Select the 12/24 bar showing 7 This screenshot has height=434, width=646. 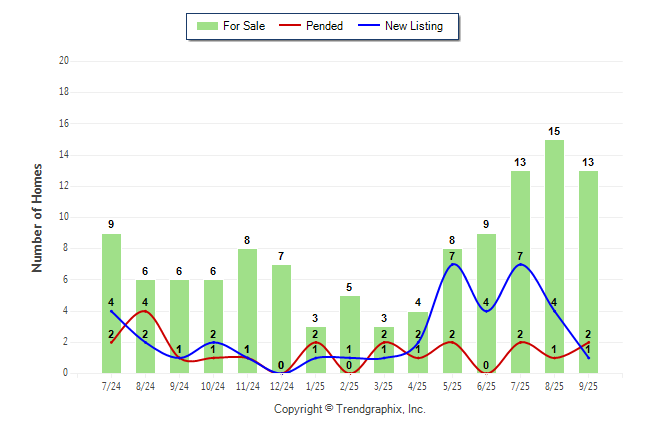(x=281, y=319)
